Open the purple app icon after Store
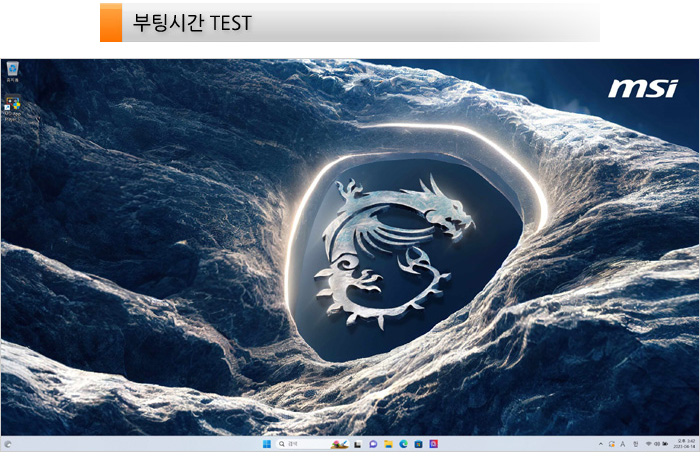Screen dimensions: 700x456 433,444
